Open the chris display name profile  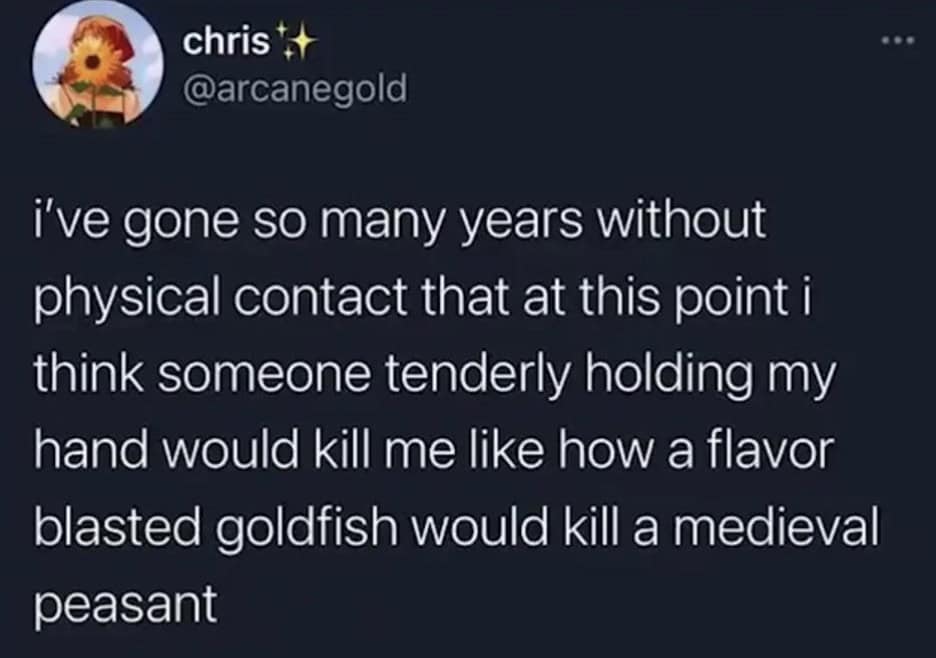(x=227, y=44)
